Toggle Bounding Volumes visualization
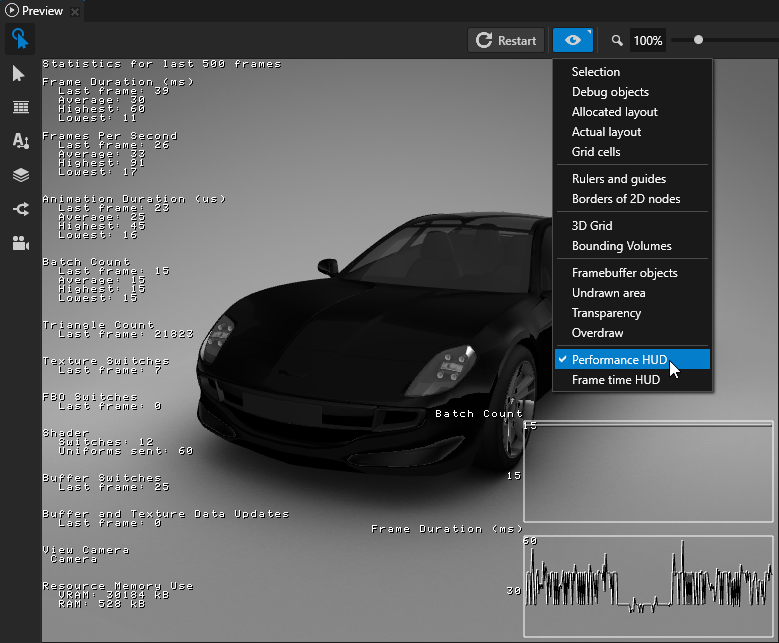Viewport: 779px width, 643px height. pyautogui.click(x=621, y=246)
